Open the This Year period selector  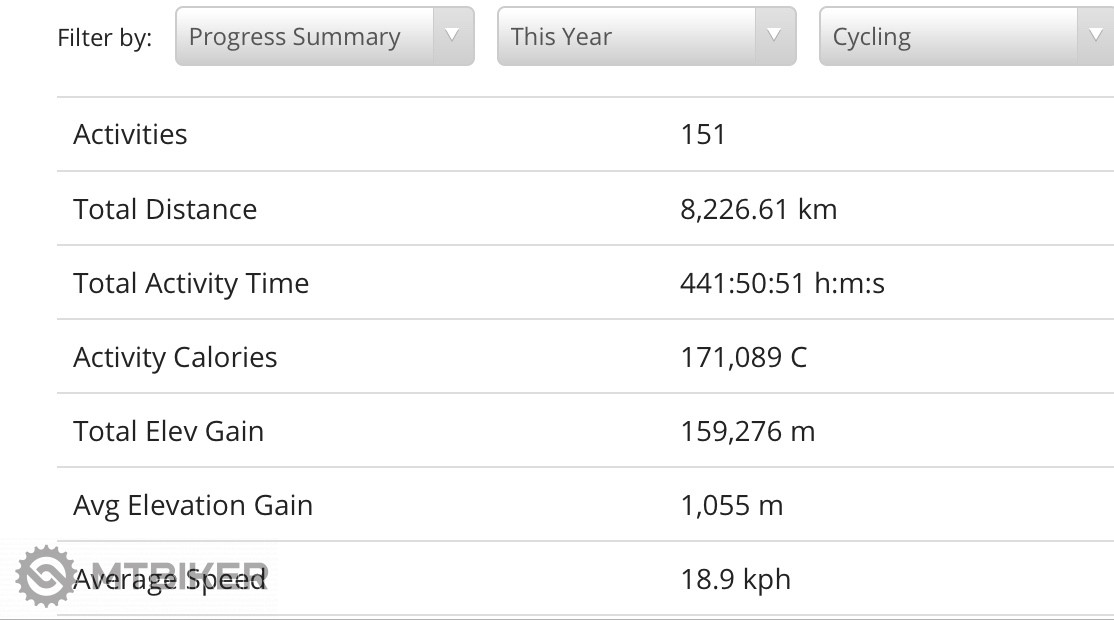pos(627,37)
